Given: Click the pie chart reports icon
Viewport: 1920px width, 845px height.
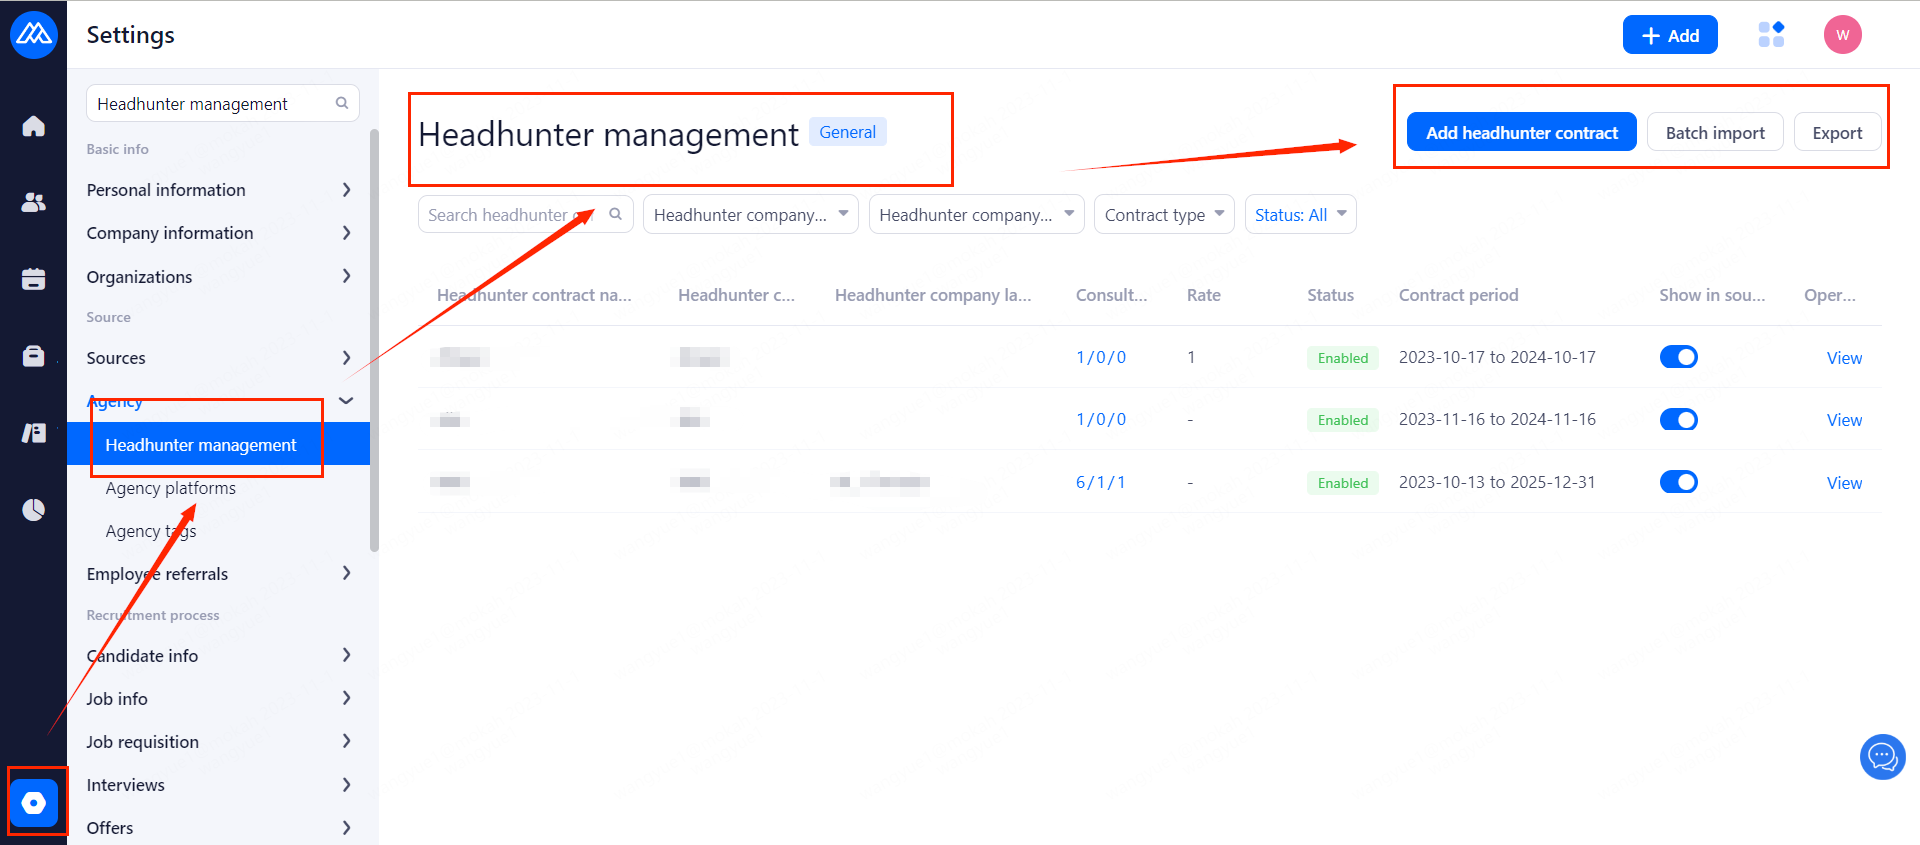Looking at the screenshot, I should coord(33,510).
